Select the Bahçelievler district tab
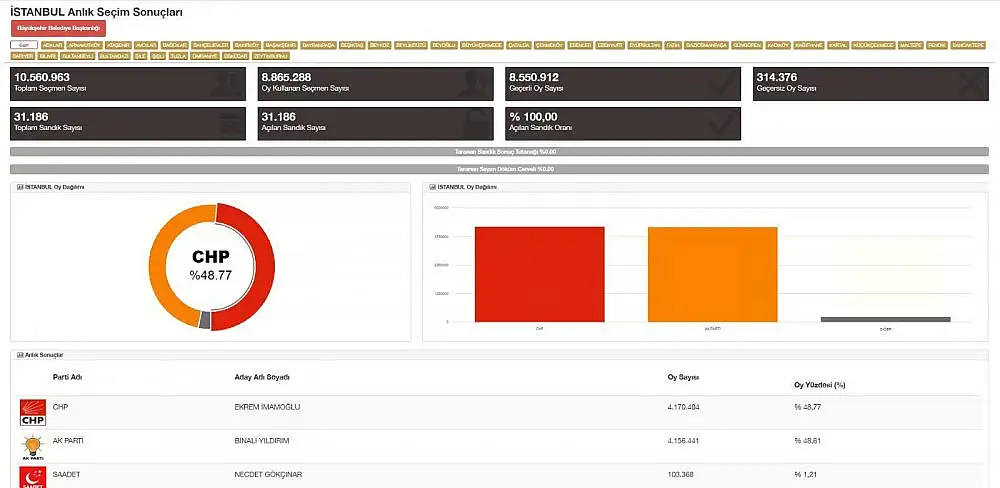Image resolution: width=1000 pixels, height=488 pixels. click(210, 45)
